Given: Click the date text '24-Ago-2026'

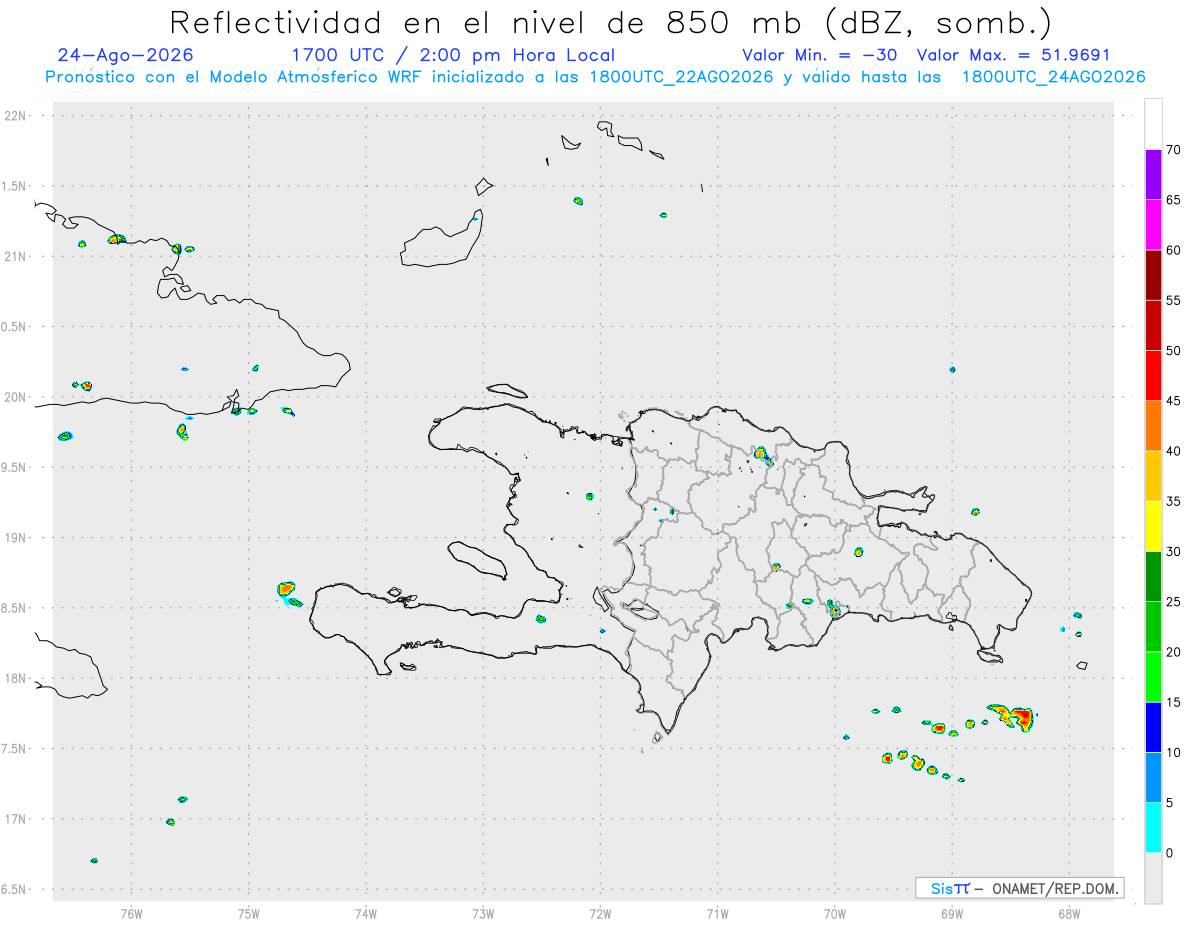Looking at the screenshot, I should [126, 55].
